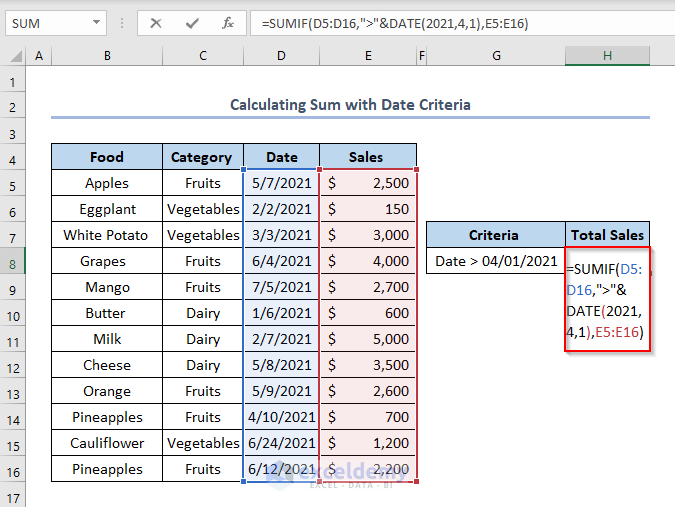Select column H header
The image size is (675, 507).
click(607, 57)
